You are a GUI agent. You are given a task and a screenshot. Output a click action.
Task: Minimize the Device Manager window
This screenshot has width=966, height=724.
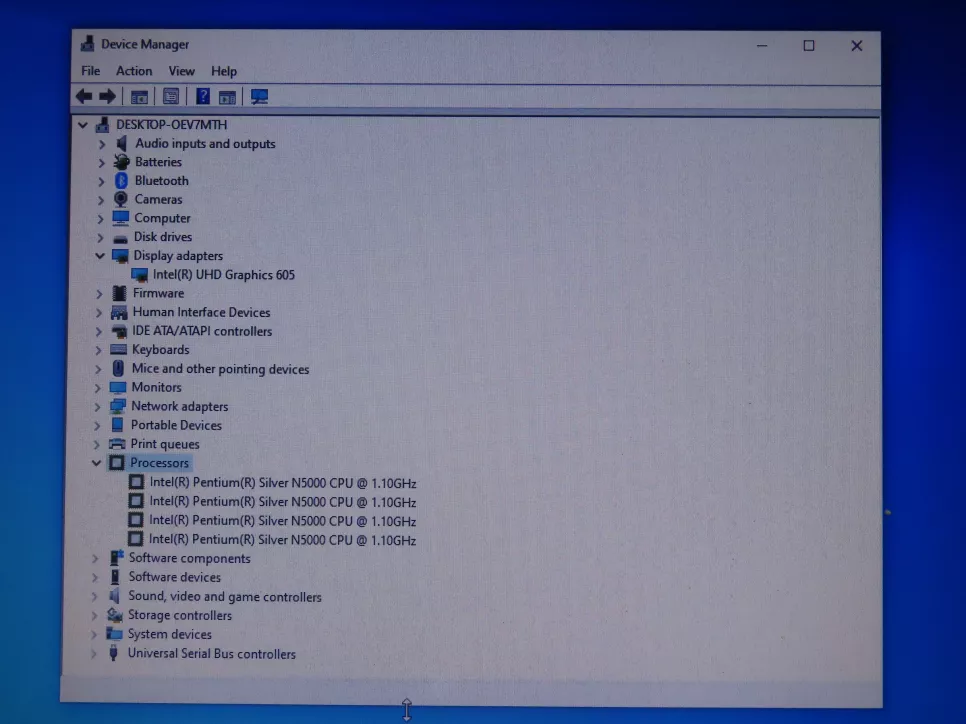762,46
